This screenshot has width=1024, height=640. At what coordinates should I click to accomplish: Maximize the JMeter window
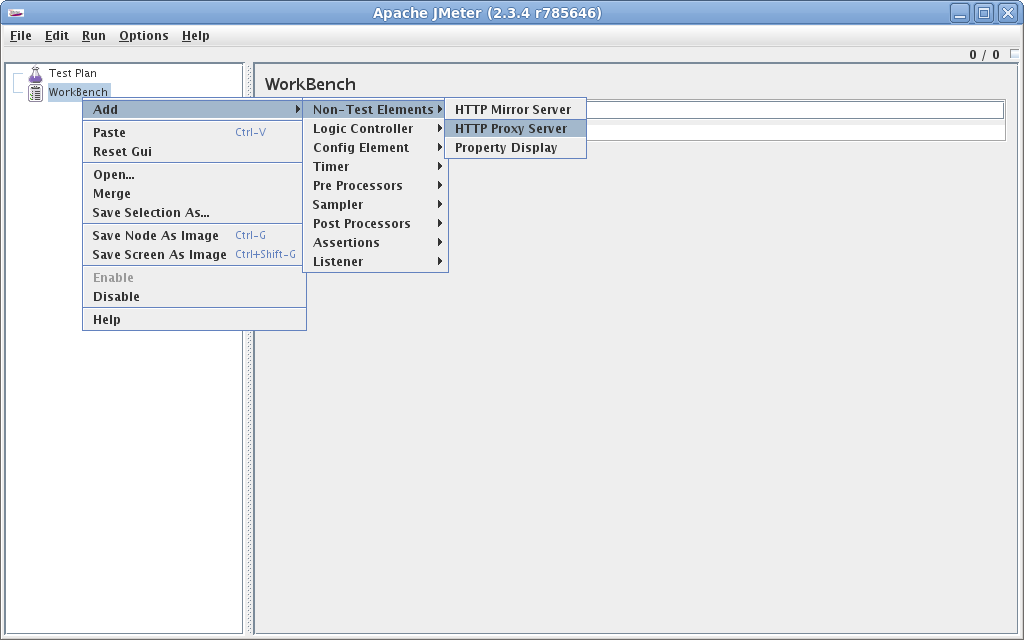(984, 13)
